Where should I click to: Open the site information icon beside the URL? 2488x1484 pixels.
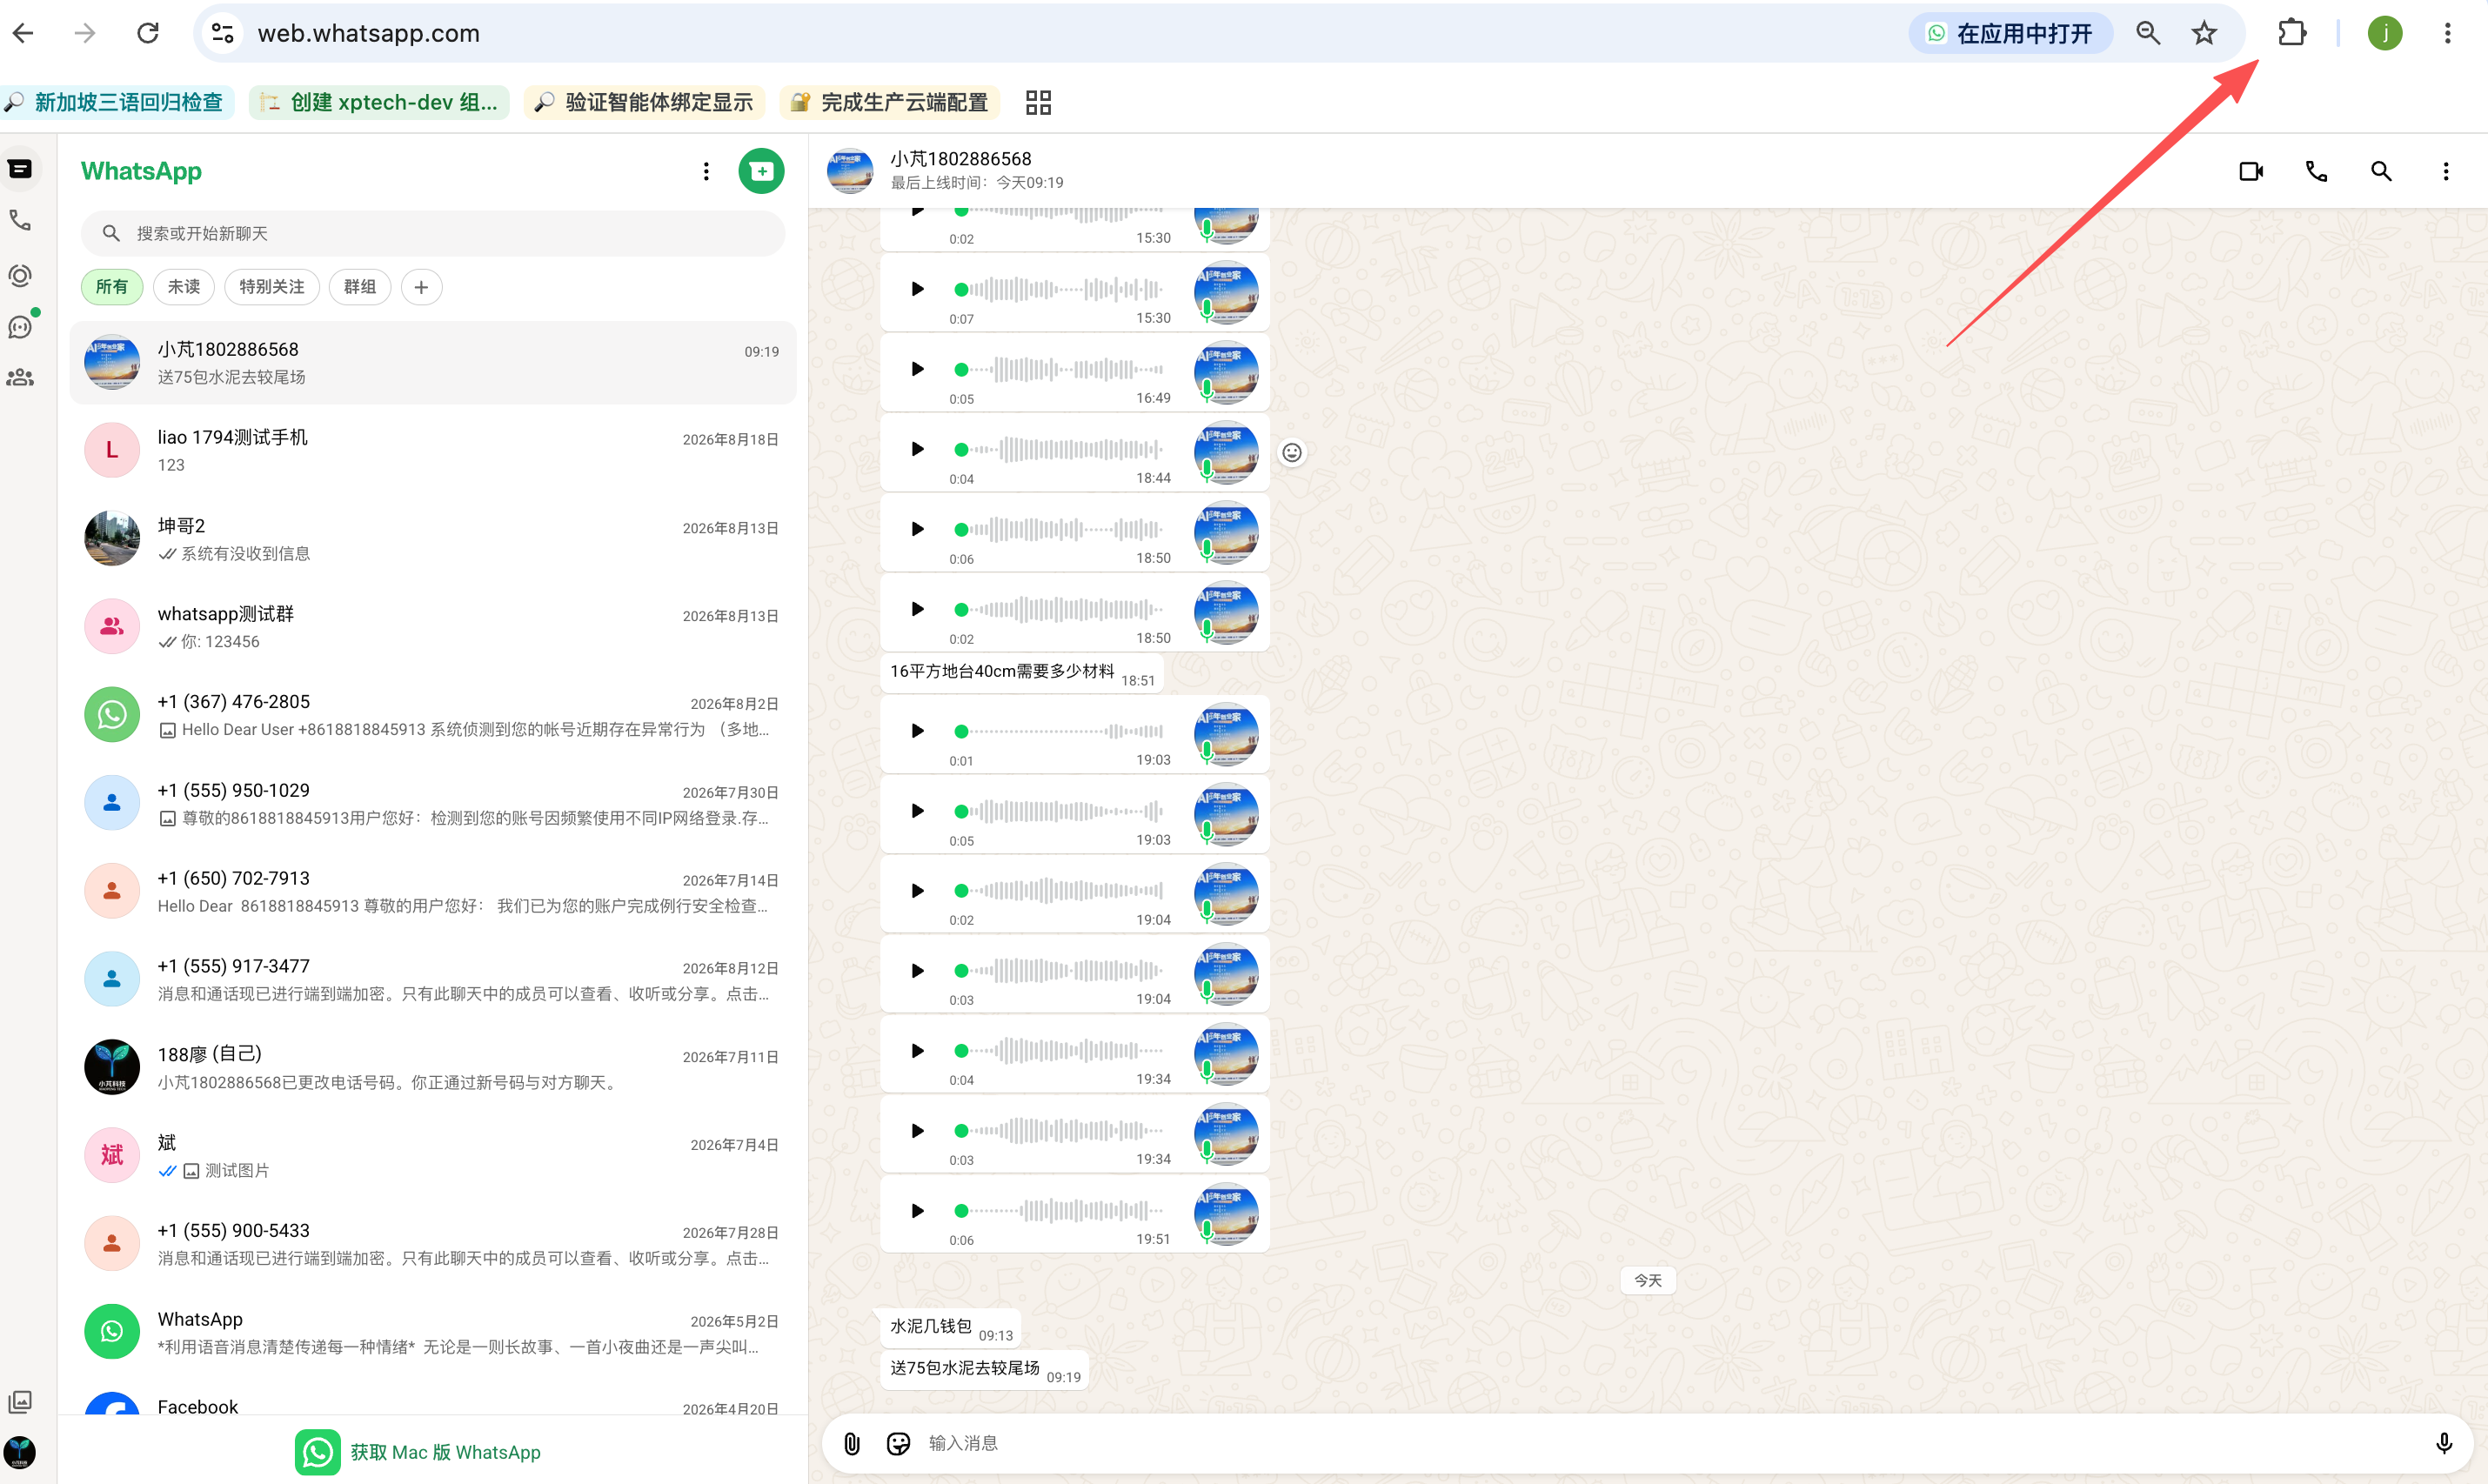(x=223, y=33)
